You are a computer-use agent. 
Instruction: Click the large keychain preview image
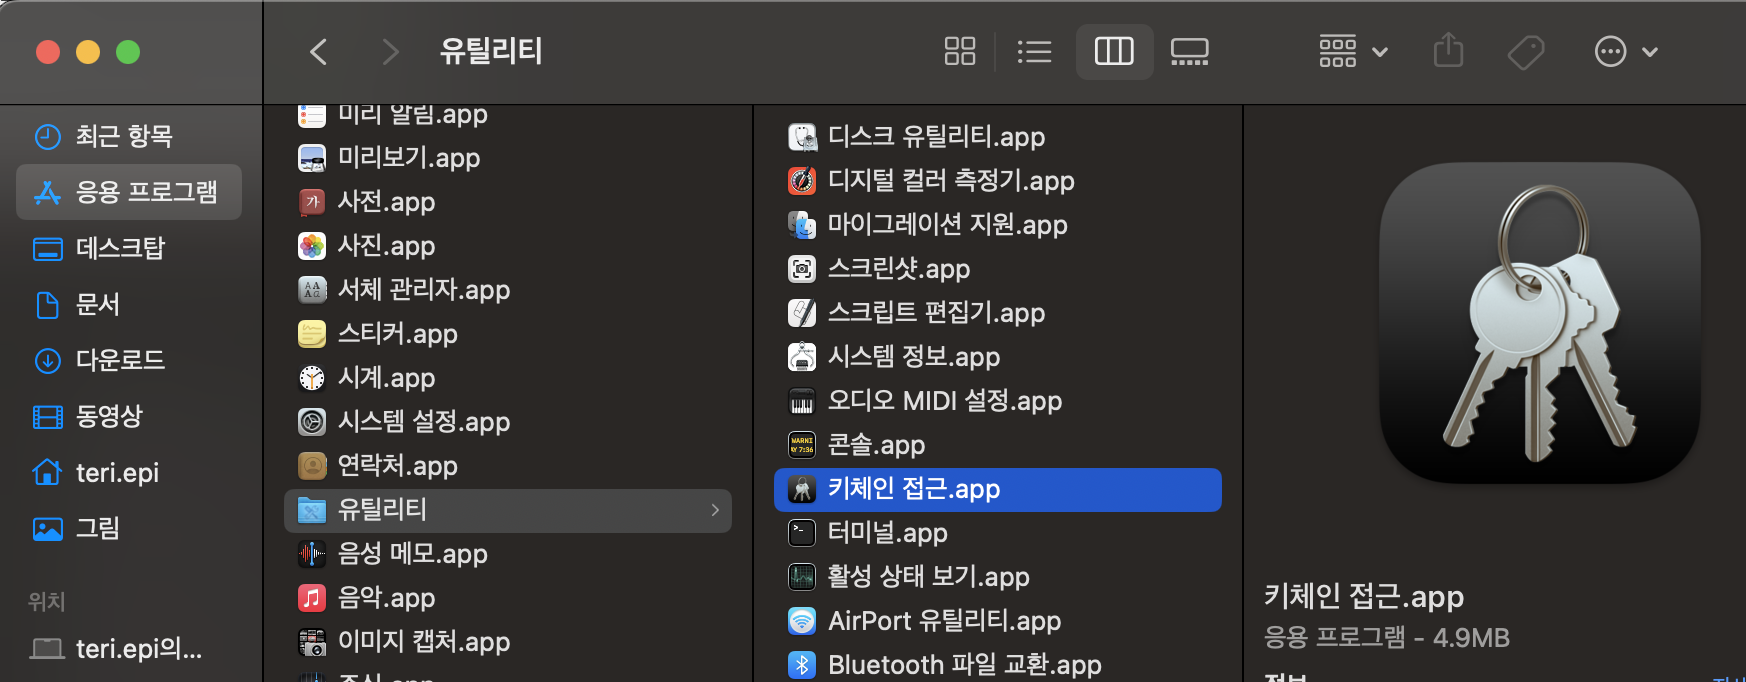tap(1540, 323)
